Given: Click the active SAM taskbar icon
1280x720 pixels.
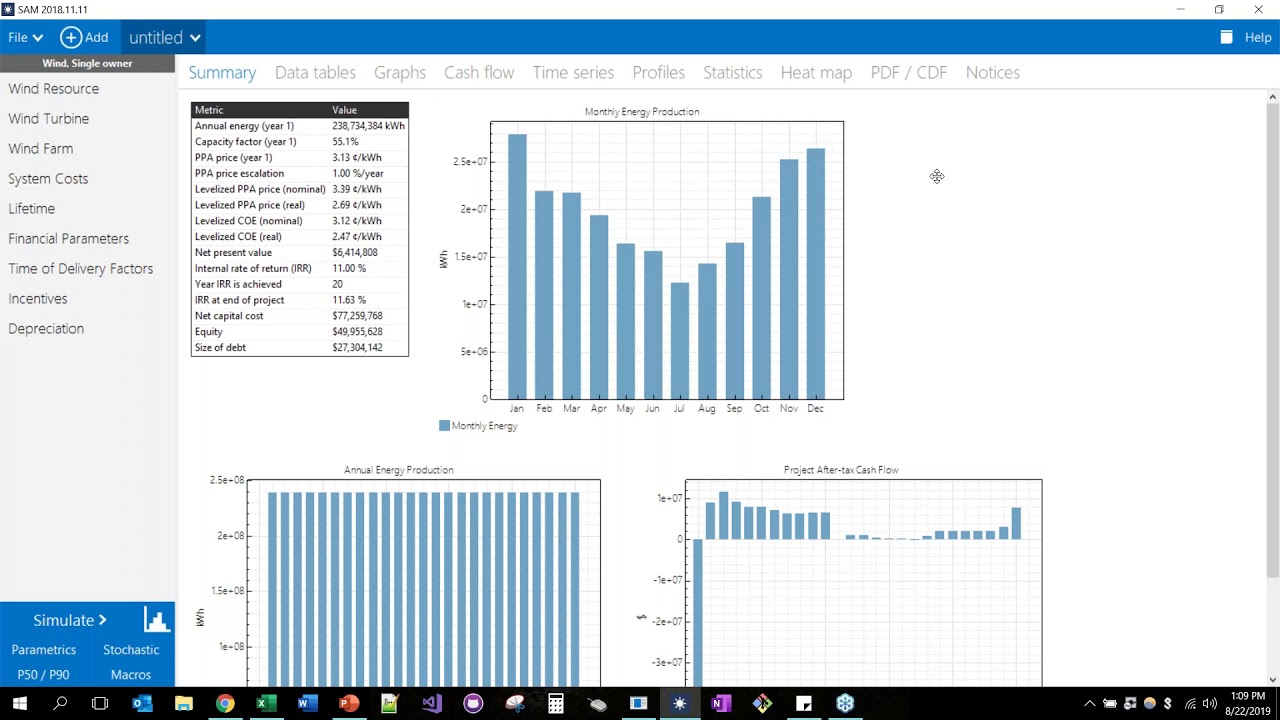Looking at the screenshot, I should [680, 704].
